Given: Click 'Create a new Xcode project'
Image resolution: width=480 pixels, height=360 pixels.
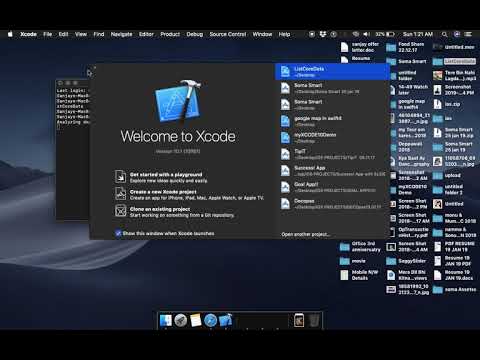Looking at the screenshot, I should [163, 192].
